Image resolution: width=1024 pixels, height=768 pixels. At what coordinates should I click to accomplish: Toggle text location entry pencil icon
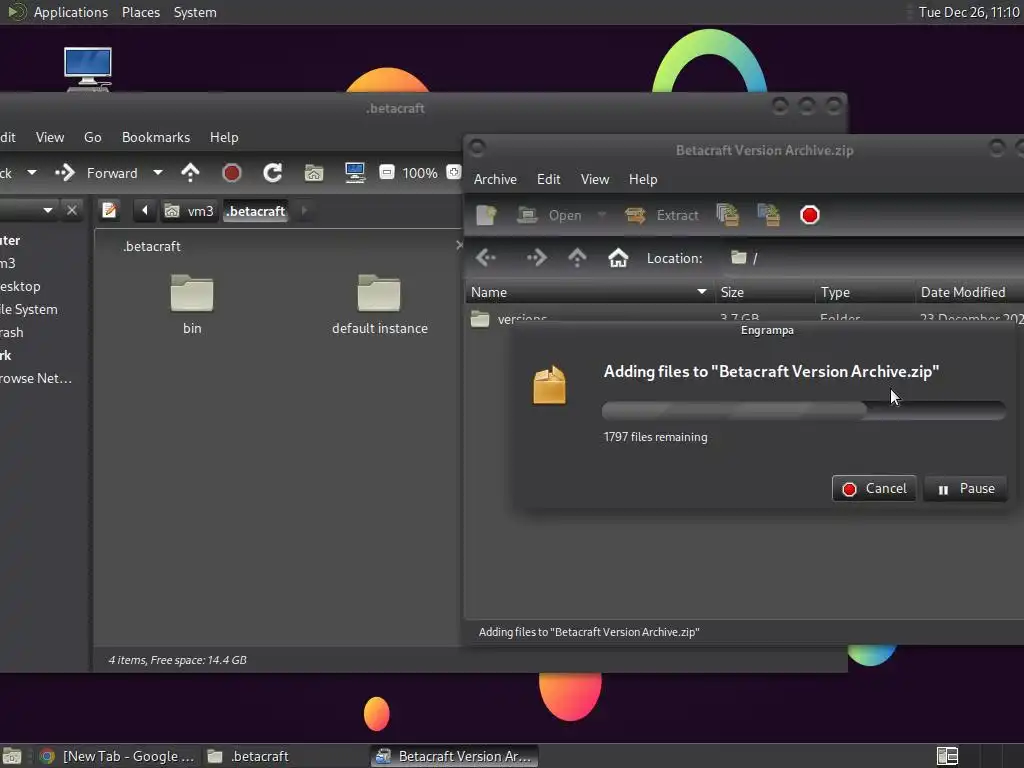click(109, 211)
